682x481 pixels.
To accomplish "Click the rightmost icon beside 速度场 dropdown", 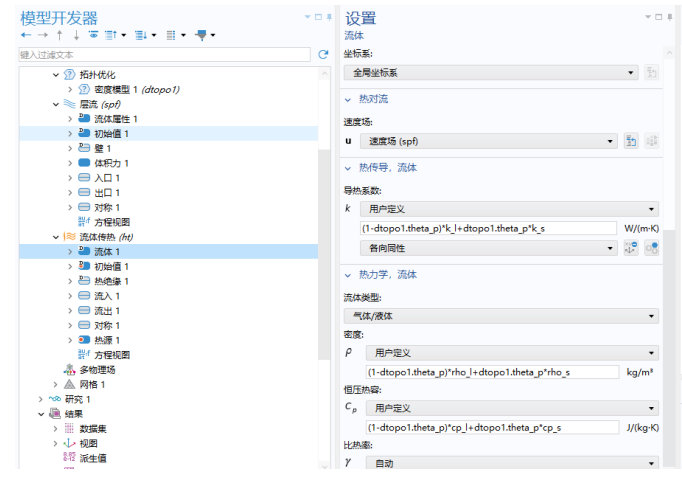I will (652, 141).
